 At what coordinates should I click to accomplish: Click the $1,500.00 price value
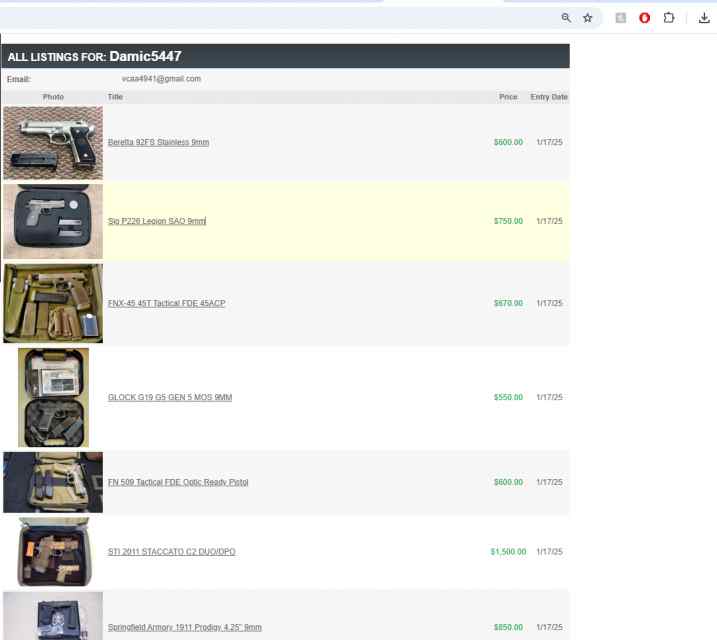coord(508,552)
